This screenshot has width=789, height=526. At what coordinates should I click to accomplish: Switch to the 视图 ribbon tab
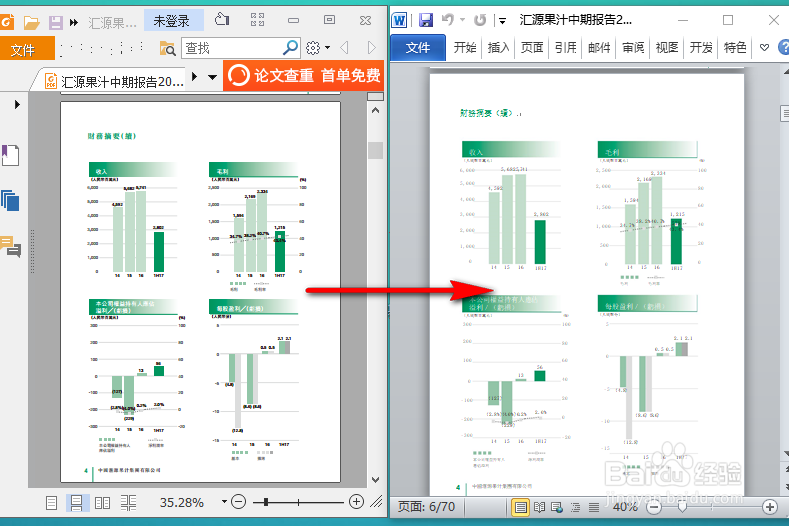[x=667, y=48]
